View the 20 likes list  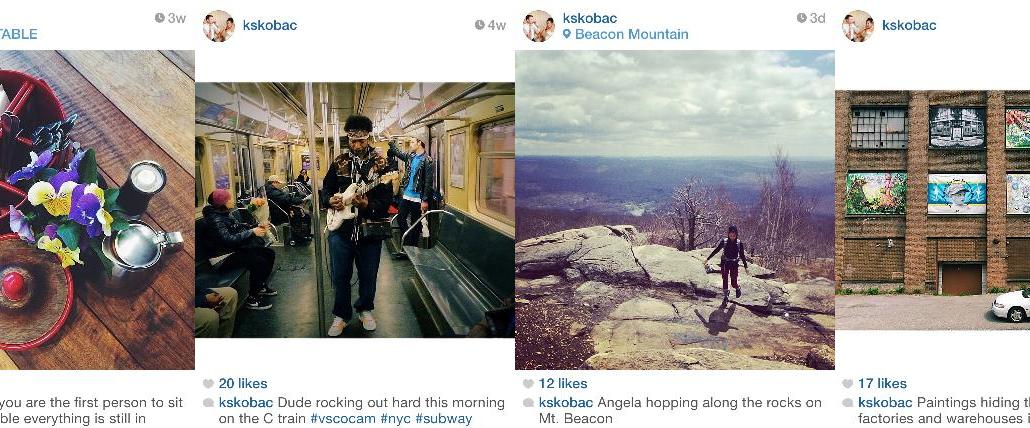tap(243, 383)
